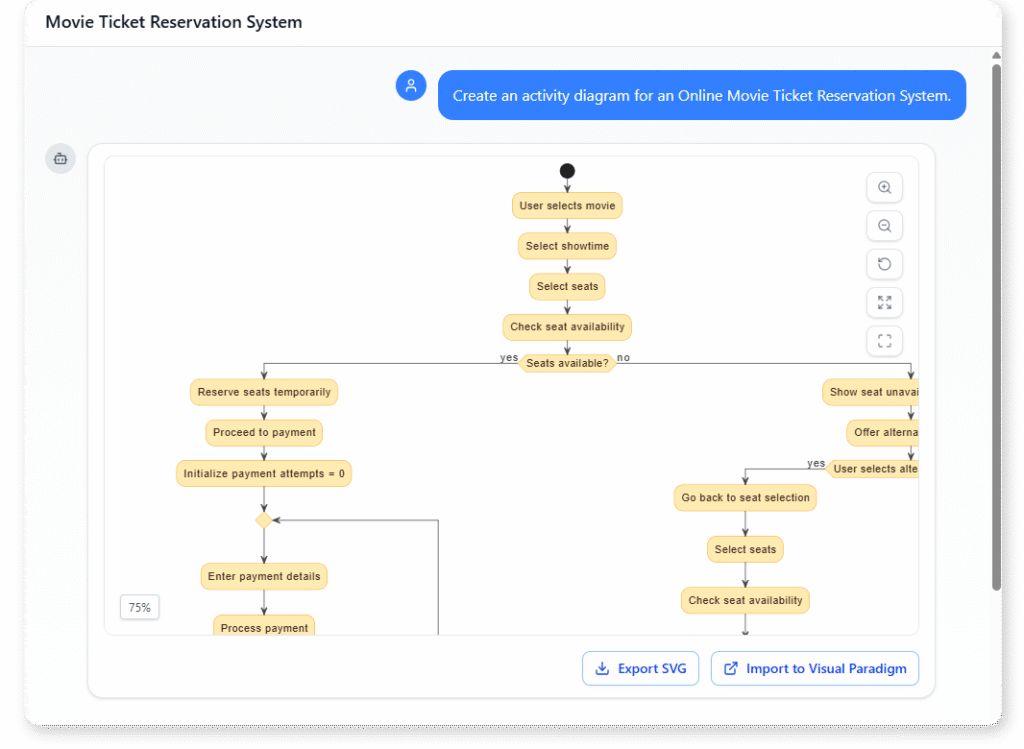The image size is (1024, 749).
Task: Enter fullscreen view of the diagram
Action: (x=884, y=340)
